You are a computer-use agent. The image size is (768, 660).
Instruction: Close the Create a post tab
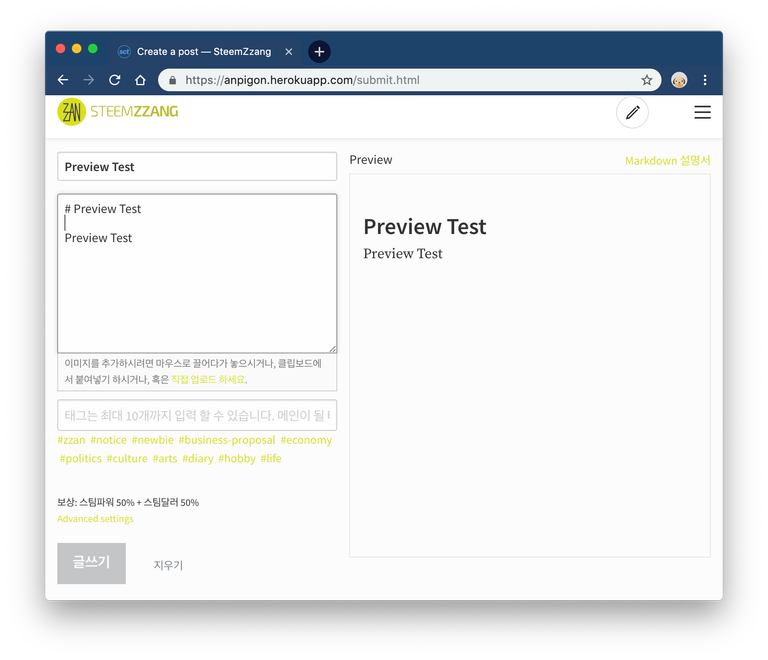(289, 51)
